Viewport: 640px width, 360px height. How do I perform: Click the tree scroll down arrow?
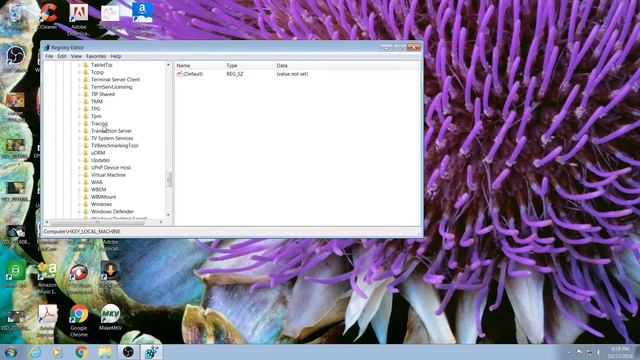click(168, 215)
